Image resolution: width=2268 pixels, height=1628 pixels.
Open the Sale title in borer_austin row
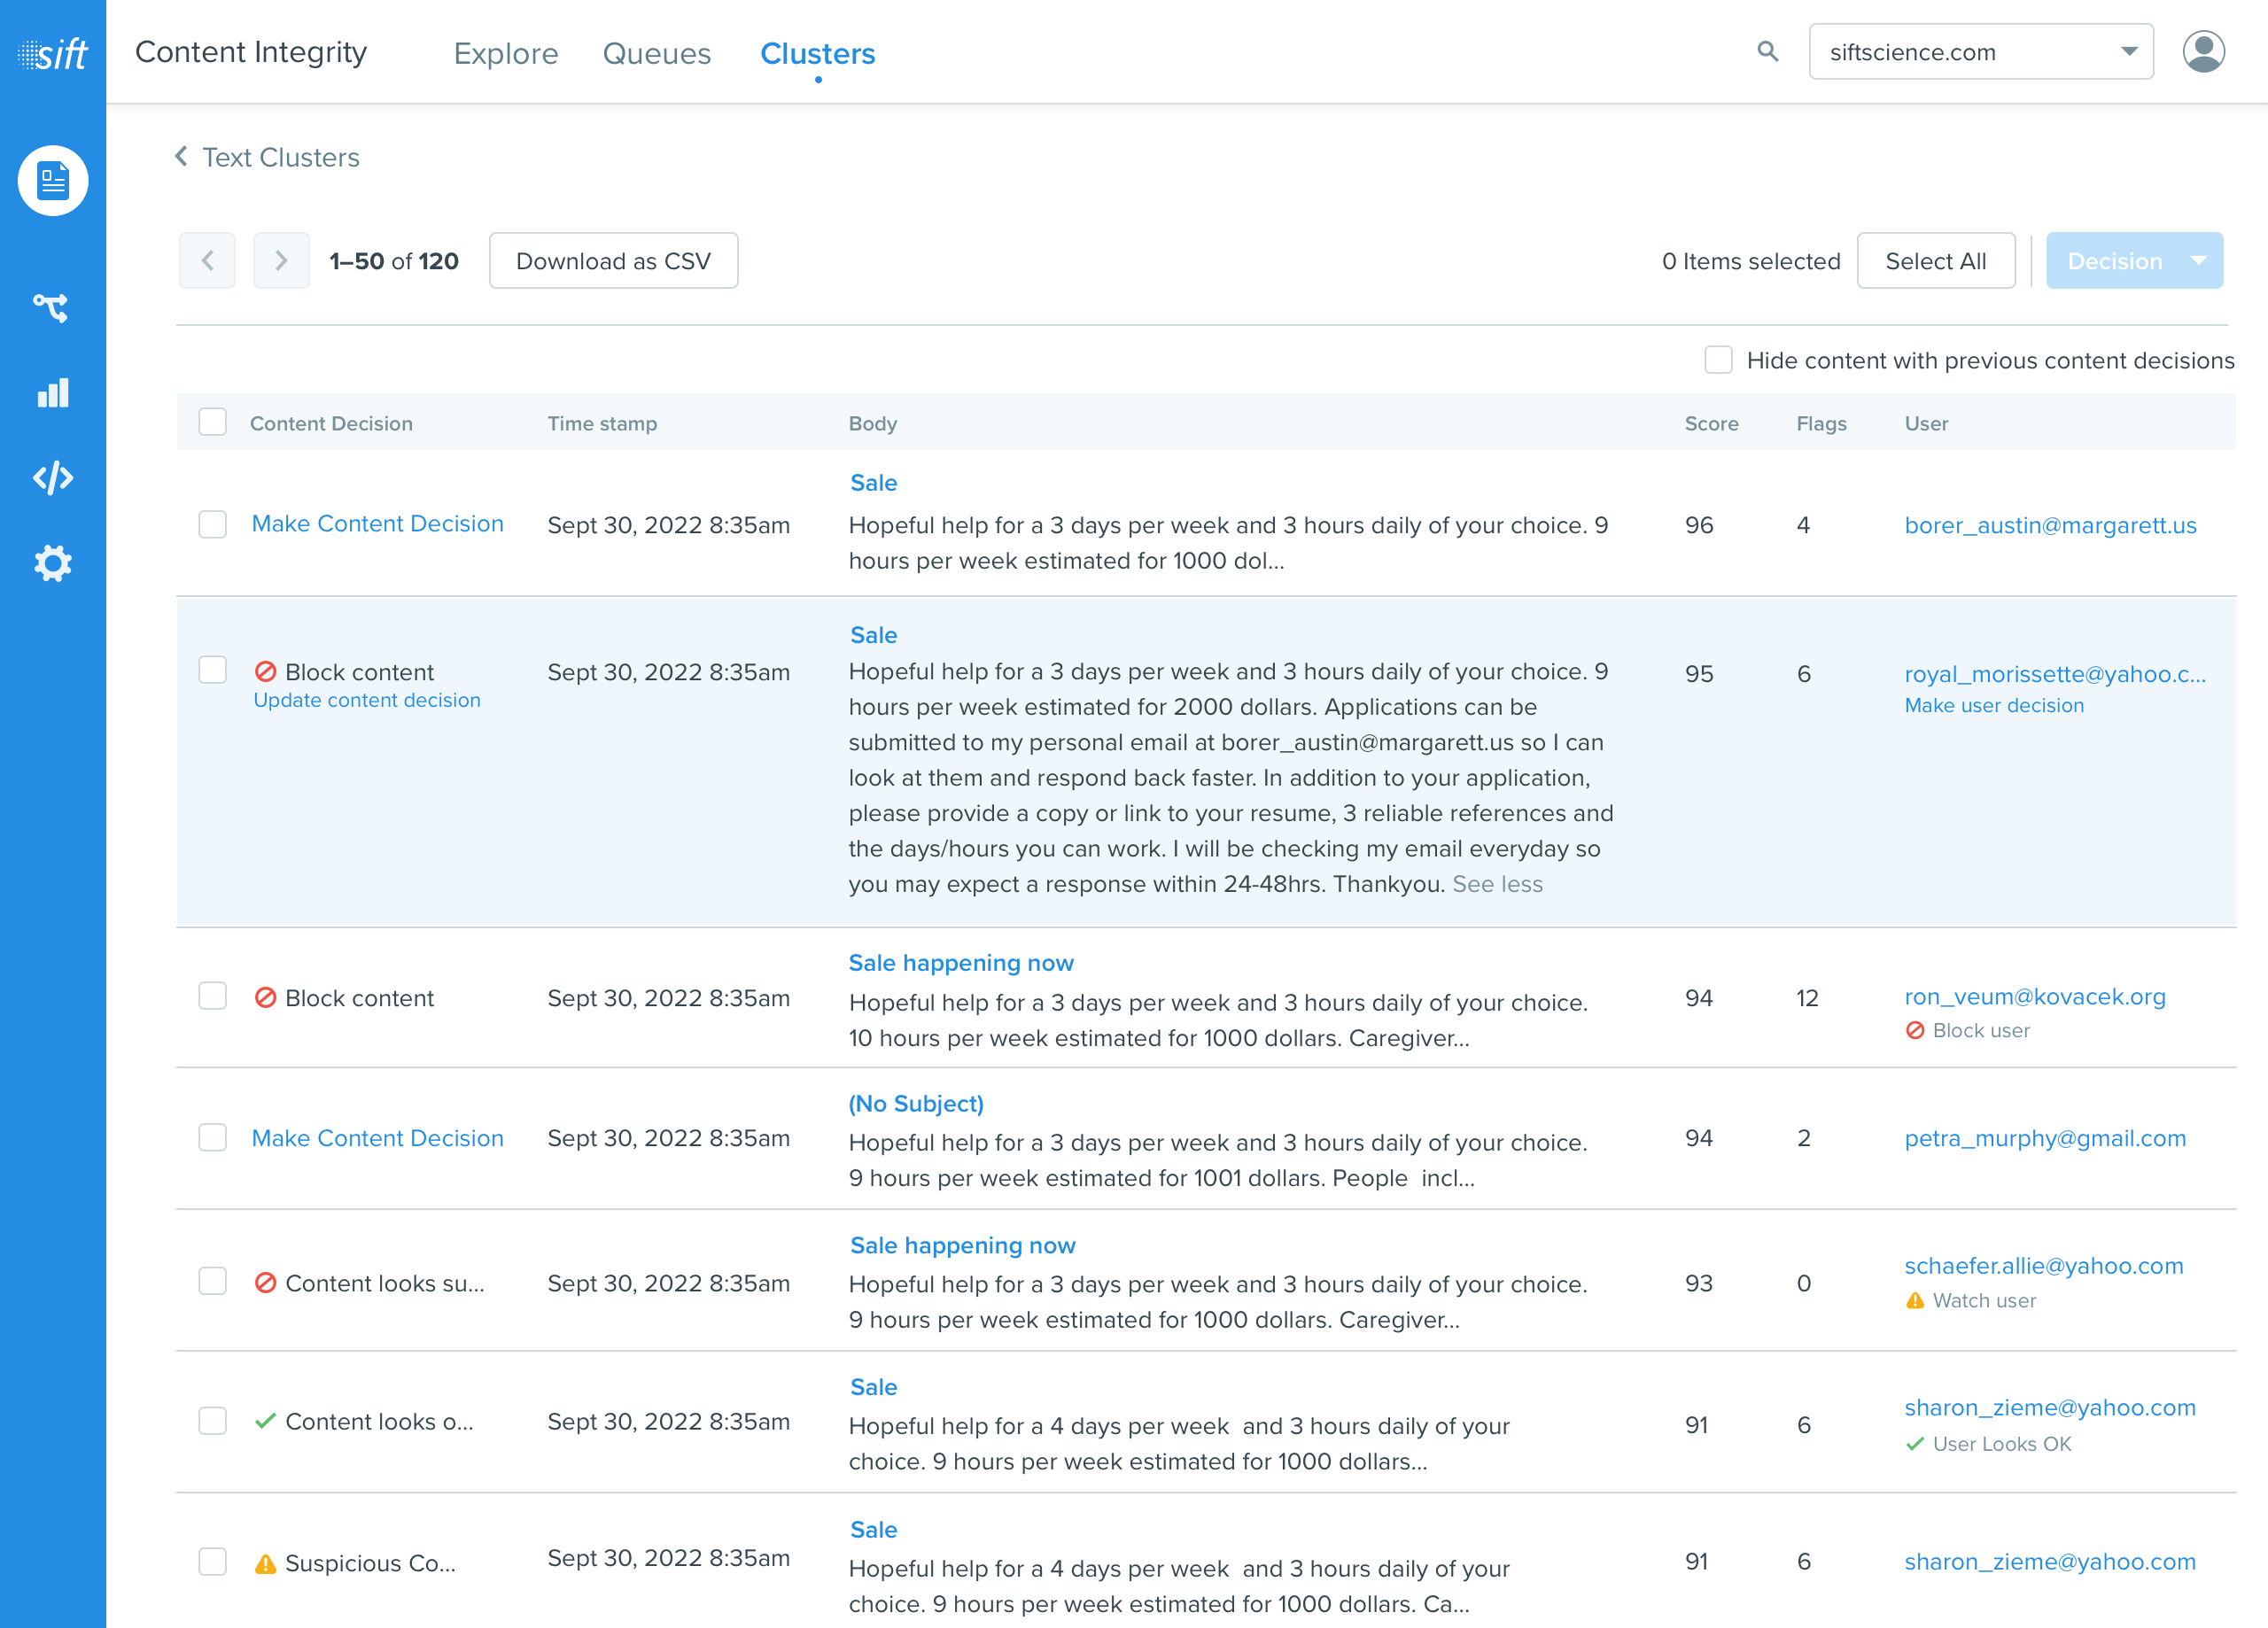(x=873, y=482)
